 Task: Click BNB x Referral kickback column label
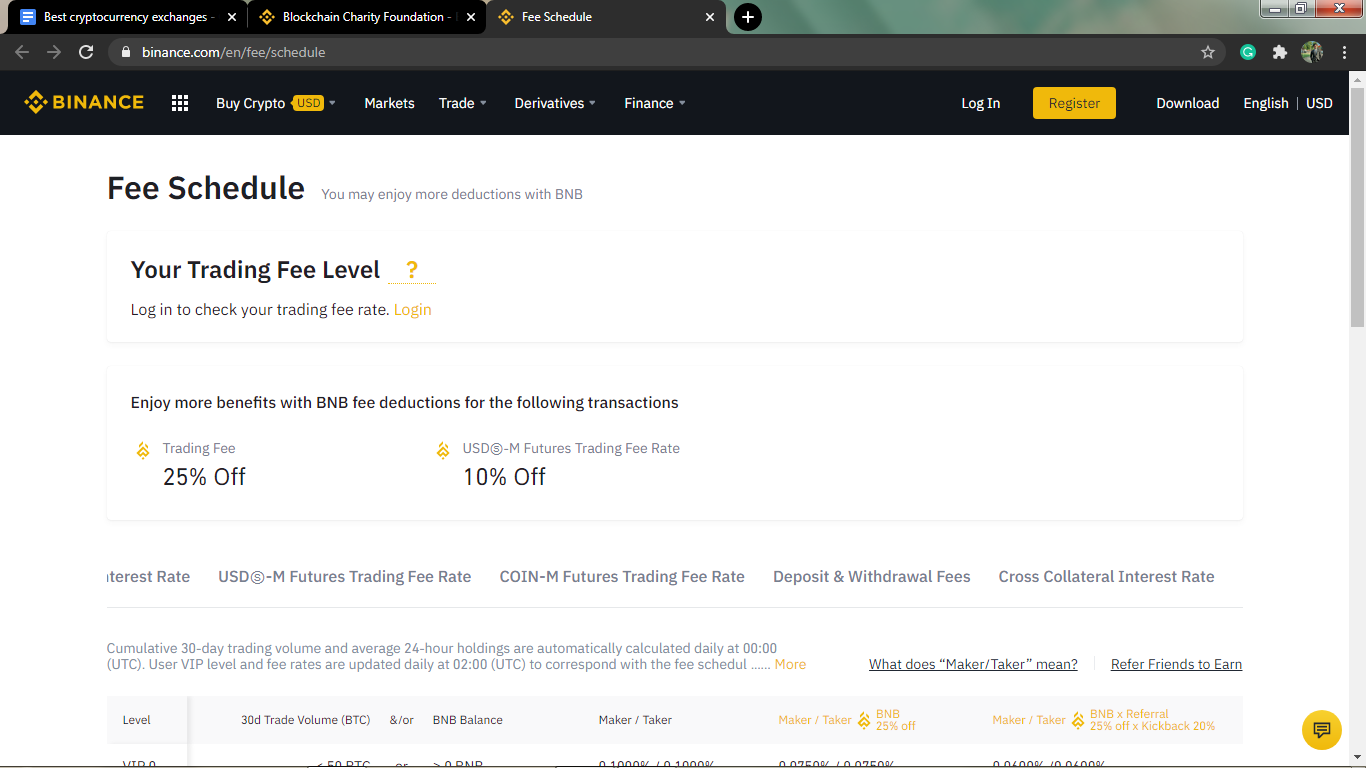pos(1152,720)
